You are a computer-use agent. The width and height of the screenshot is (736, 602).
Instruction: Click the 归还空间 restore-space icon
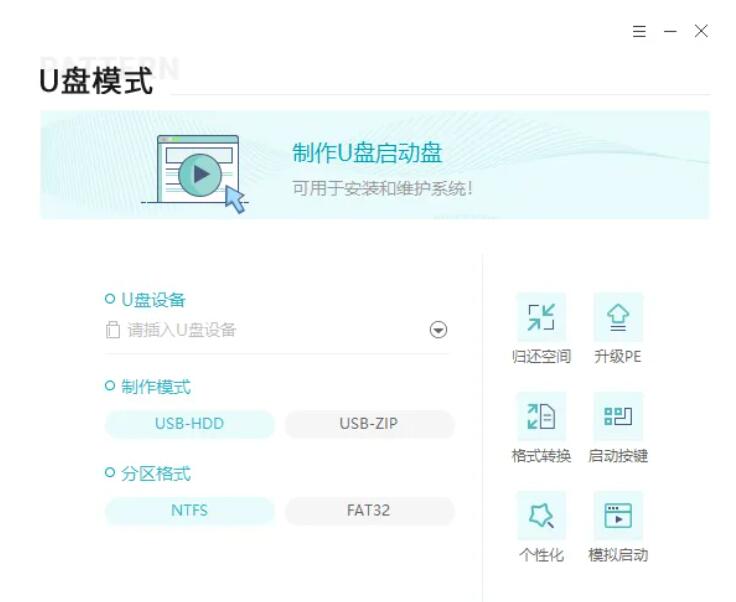pyautogui.click(x=541, y=317)
